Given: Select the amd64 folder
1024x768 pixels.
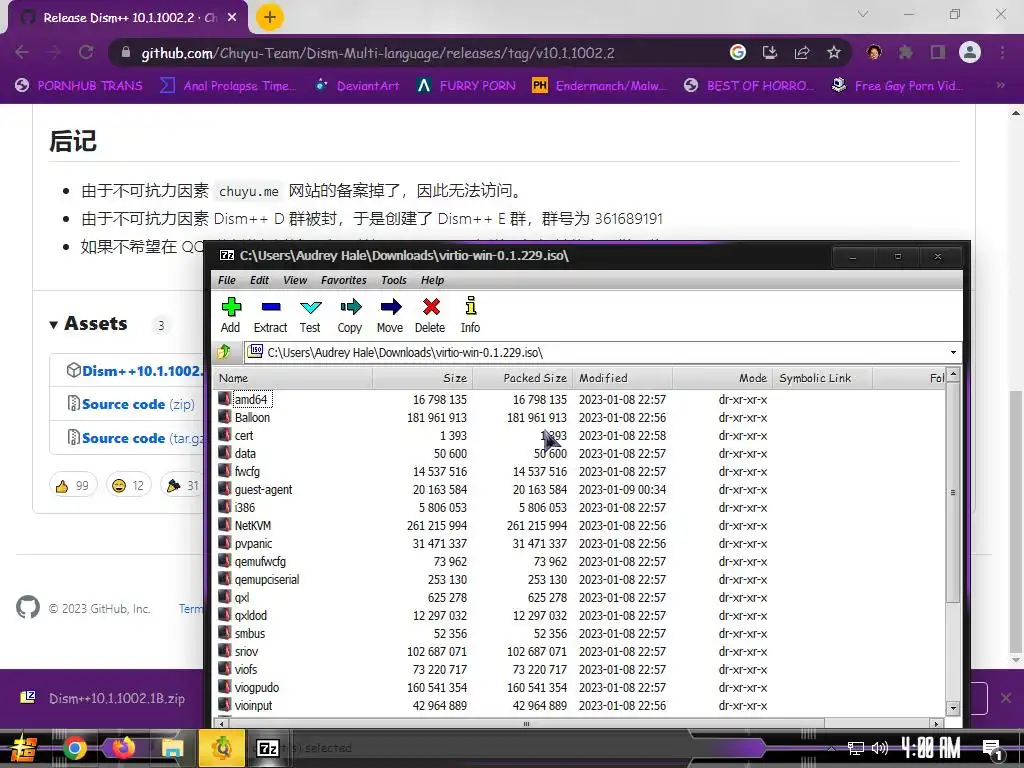Looking at the screenshot, I should pos(251,399).
